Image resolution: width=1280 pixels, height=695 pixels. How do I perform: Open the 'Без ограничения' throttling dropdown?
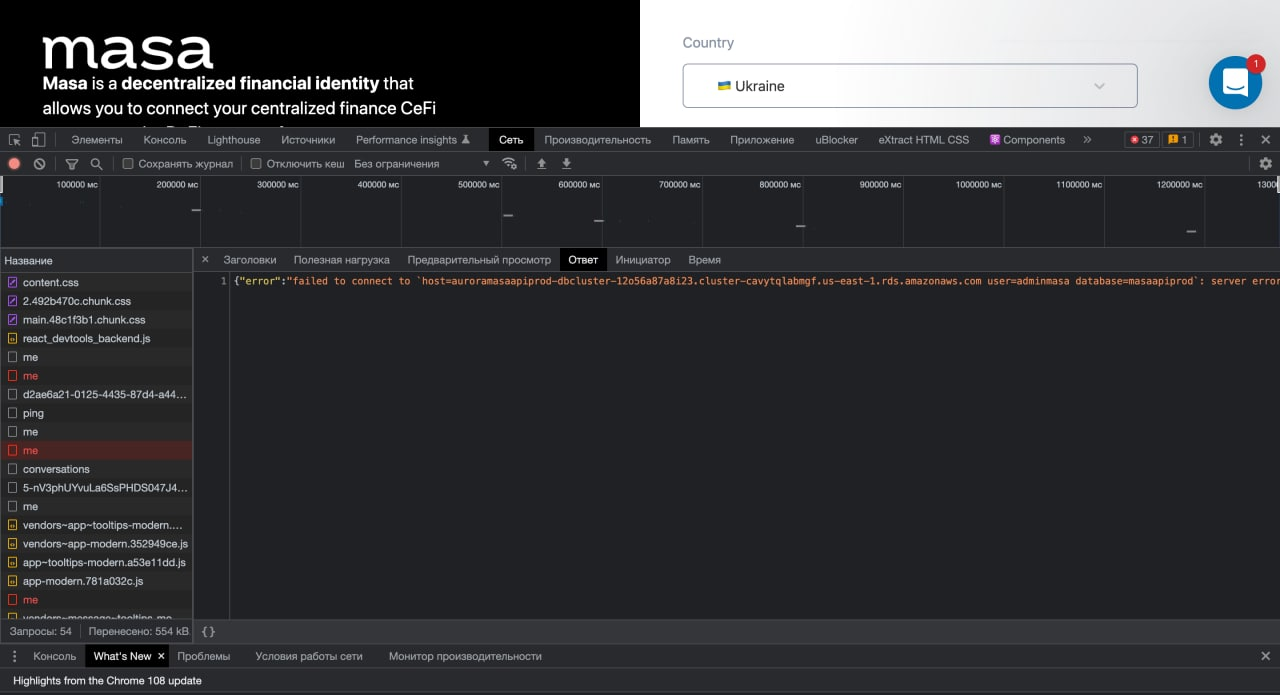coord(410,163)
